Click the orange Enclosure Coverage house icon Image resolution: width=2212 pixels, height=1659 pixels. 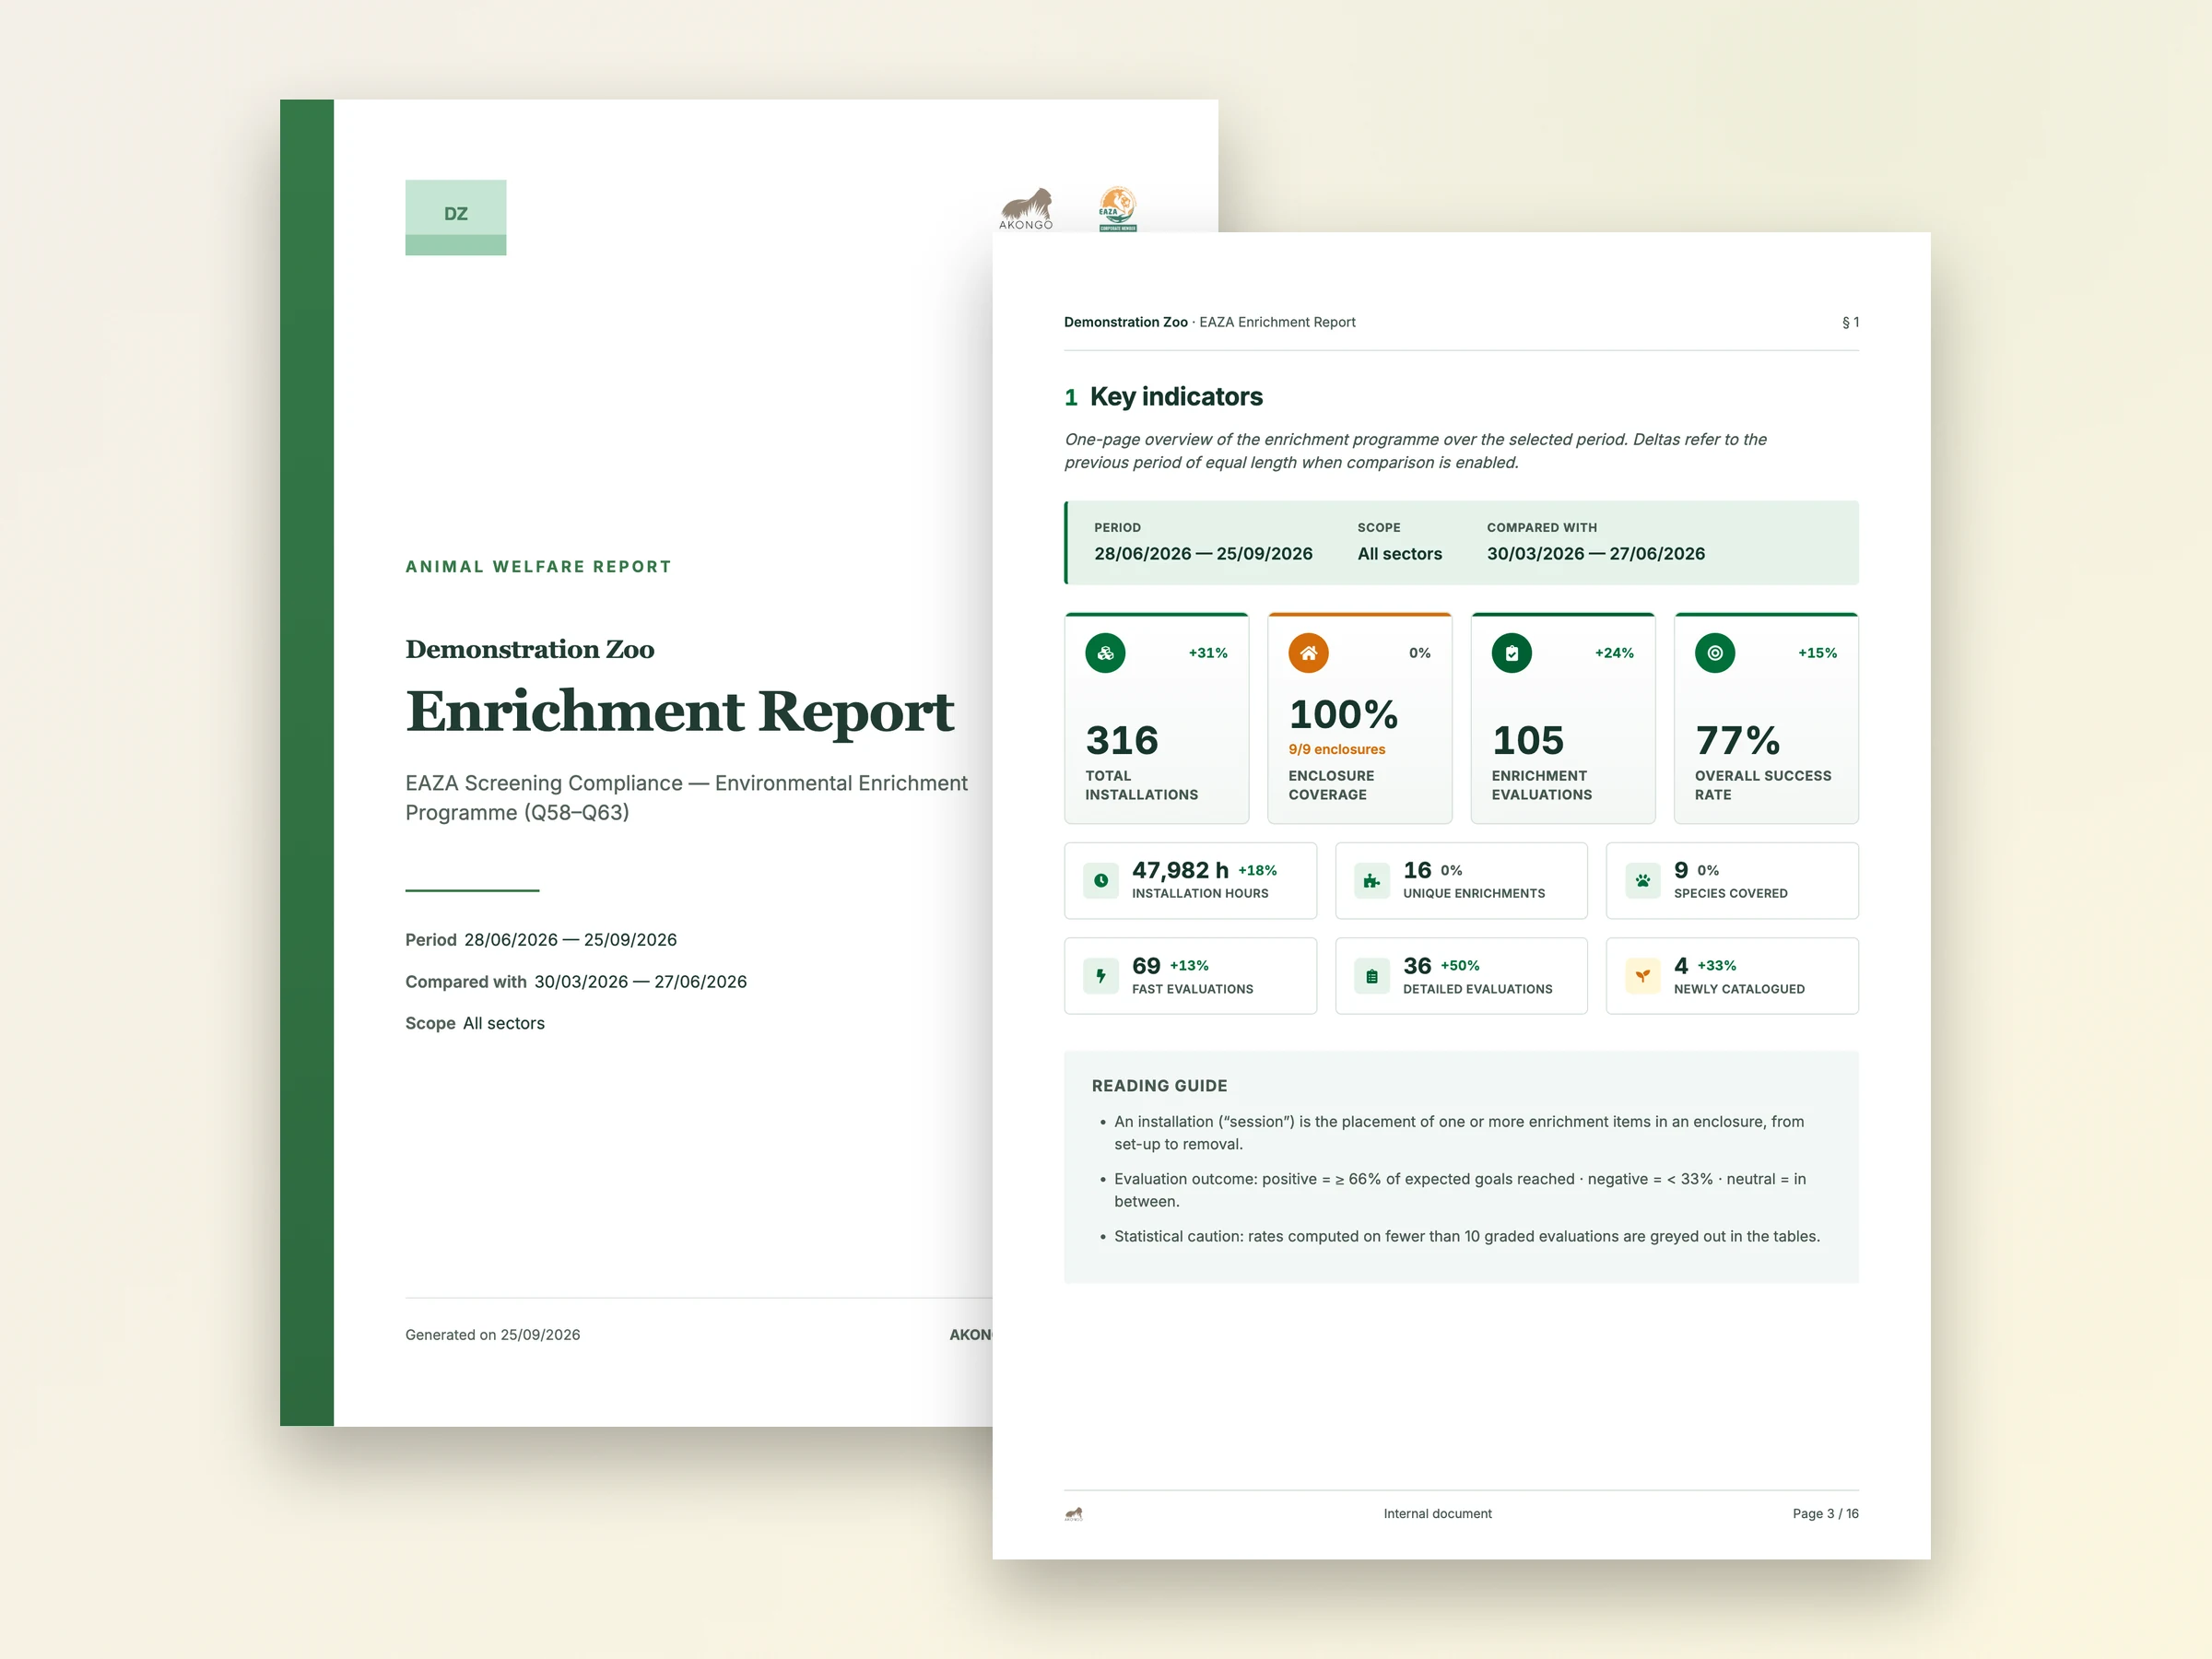pos(1308,653)
